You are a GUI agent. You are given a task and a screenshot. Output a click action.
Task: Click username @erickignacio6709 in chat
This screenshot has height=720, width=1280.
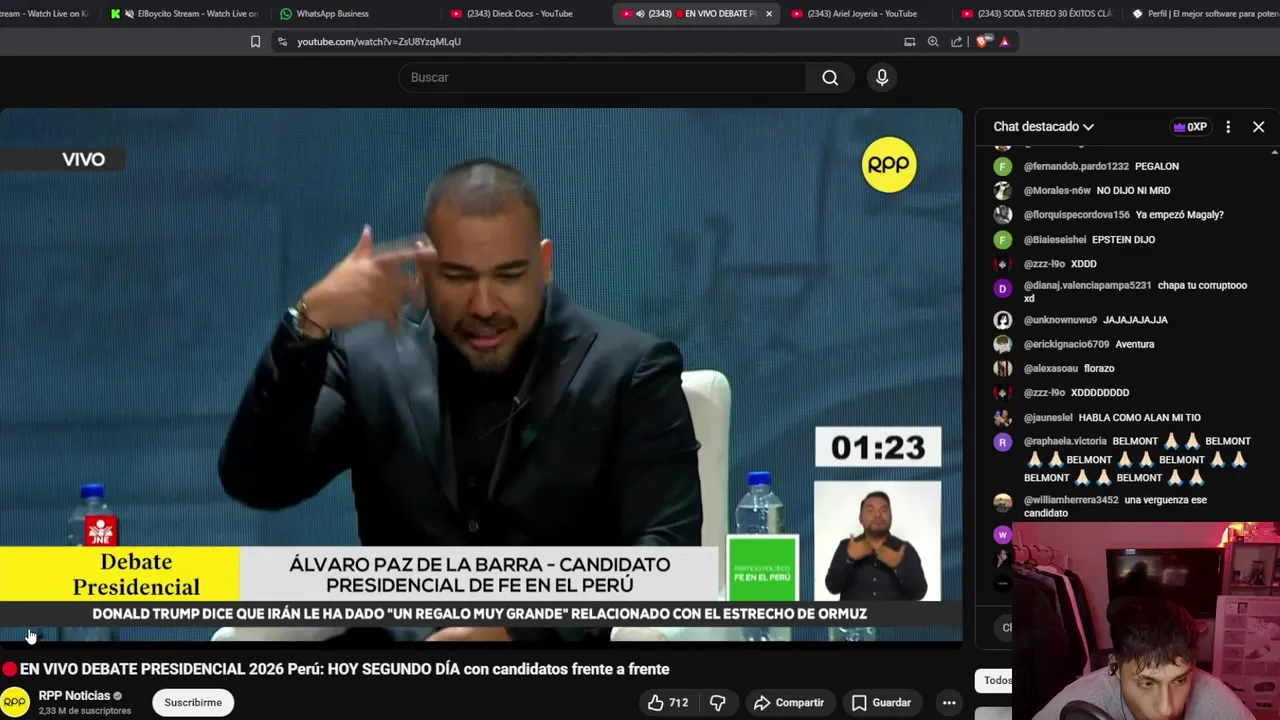click(x=1066, y=344)
